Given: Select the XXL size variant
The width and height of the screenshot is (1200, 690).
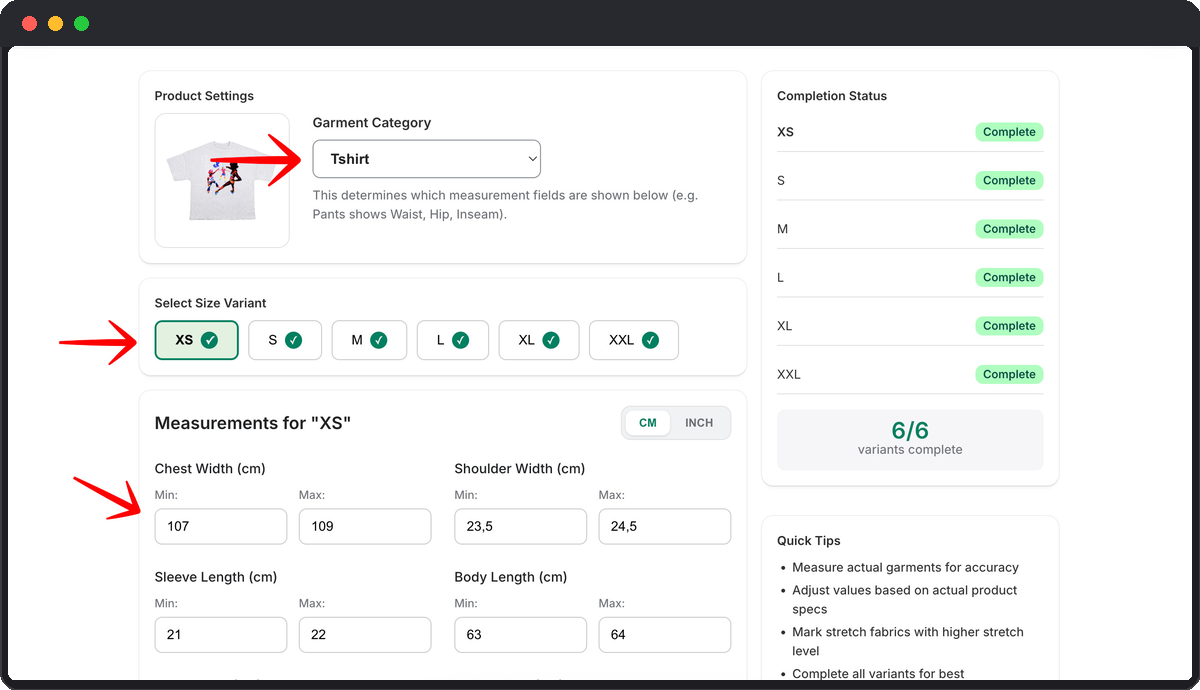Looking at the screenshot, I should 634,340.
